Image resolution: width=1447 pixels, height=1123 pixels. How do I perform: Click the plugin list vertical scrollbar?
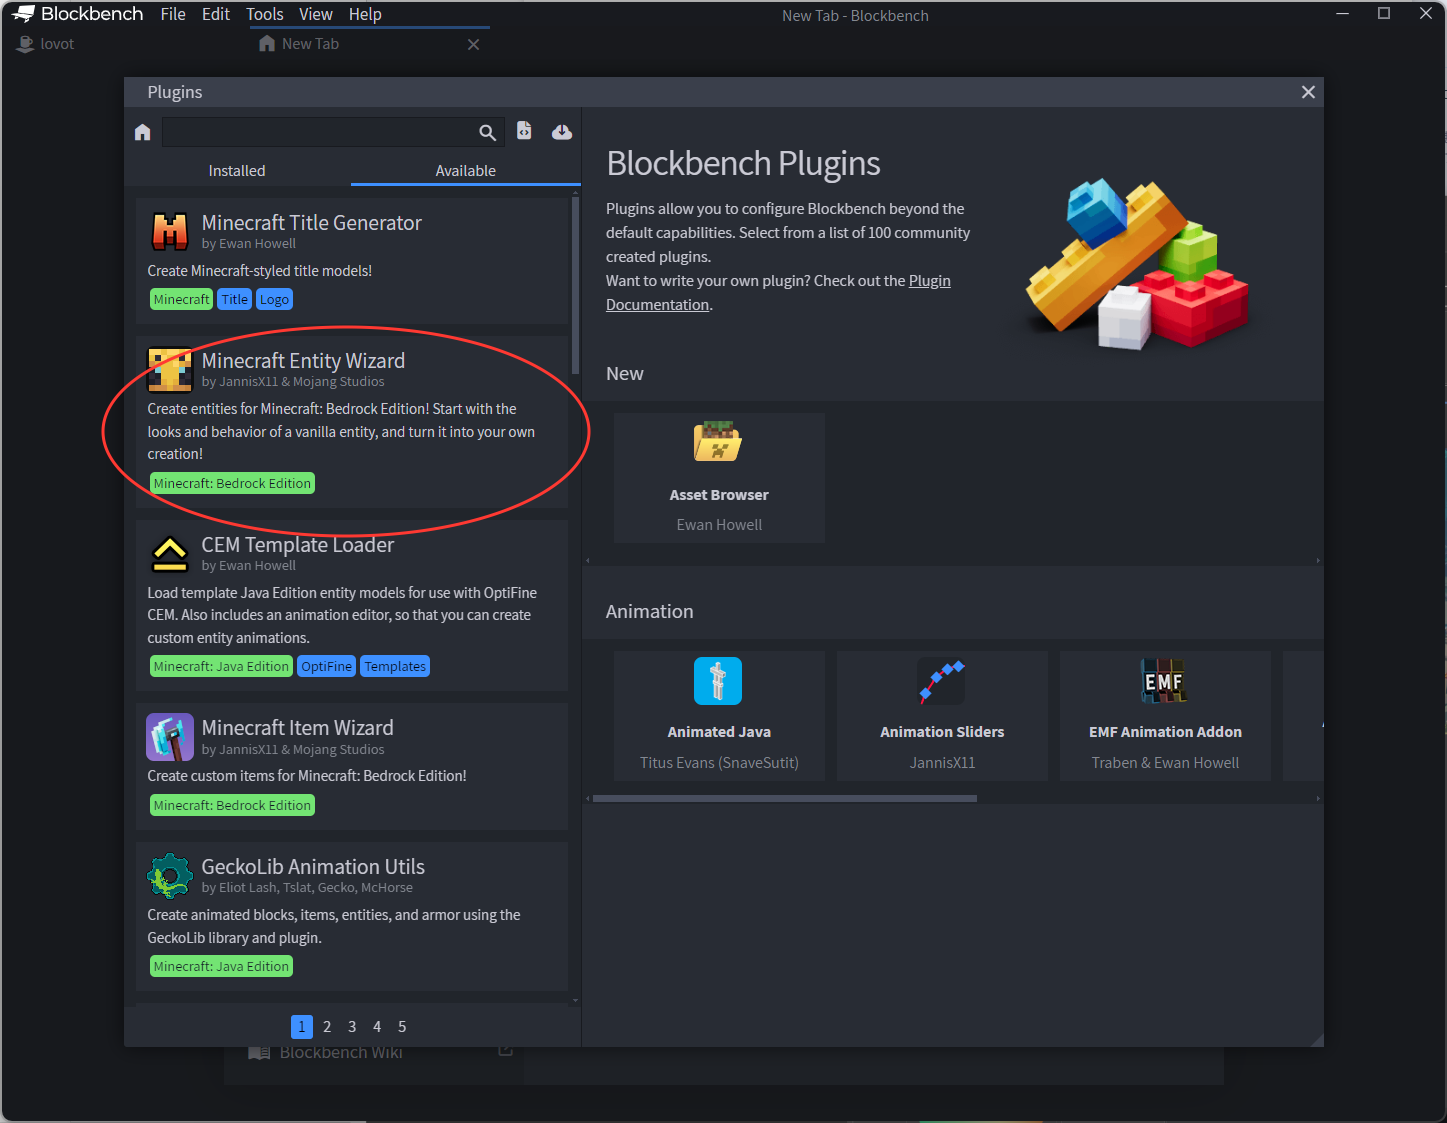[575, 285]
